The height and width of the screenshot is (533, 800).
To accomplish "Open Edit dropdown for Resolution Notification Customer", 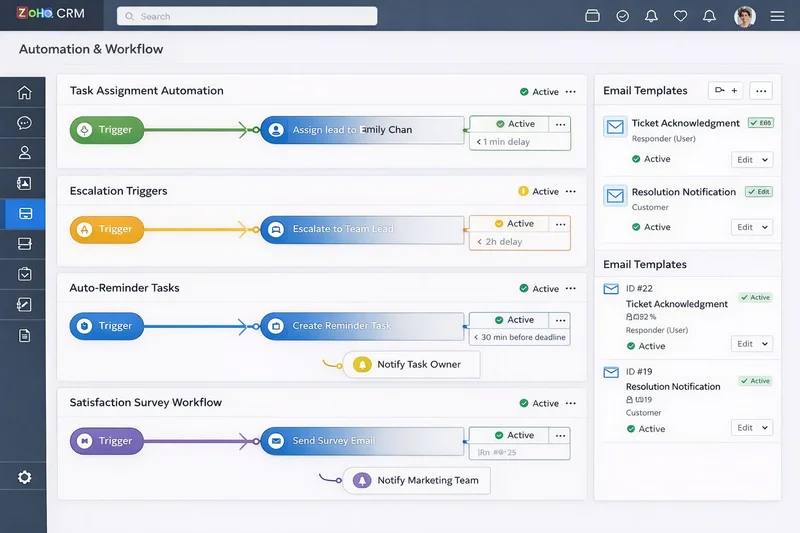I will [x=752, y=227].
